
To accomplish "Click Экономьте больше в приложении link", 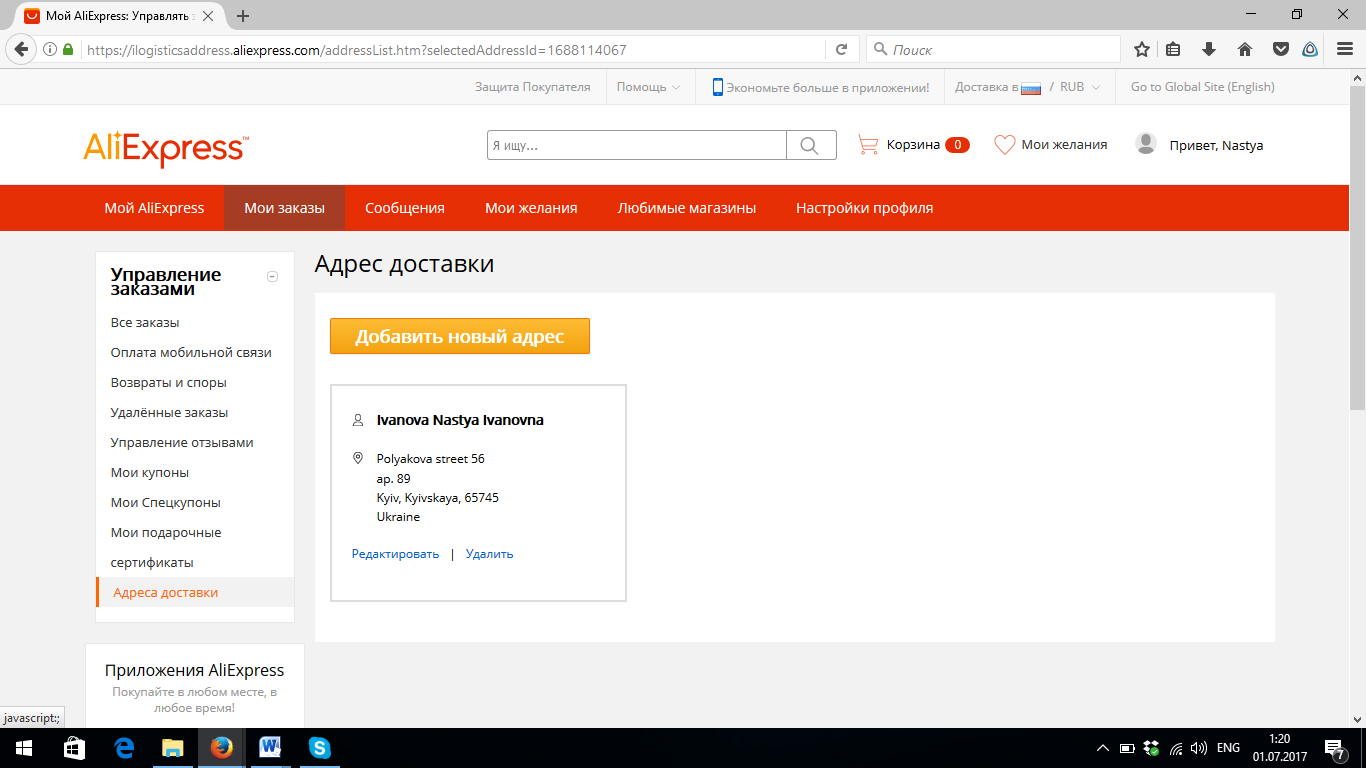I will 828,87.
